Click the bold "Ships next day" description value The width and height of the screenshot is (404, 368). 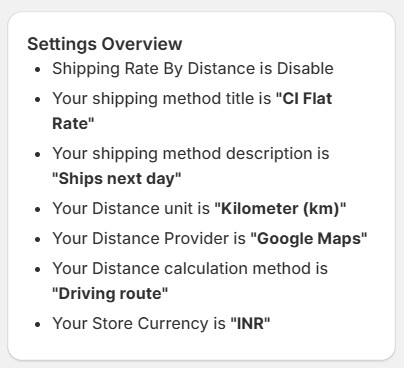pos(117,179)
